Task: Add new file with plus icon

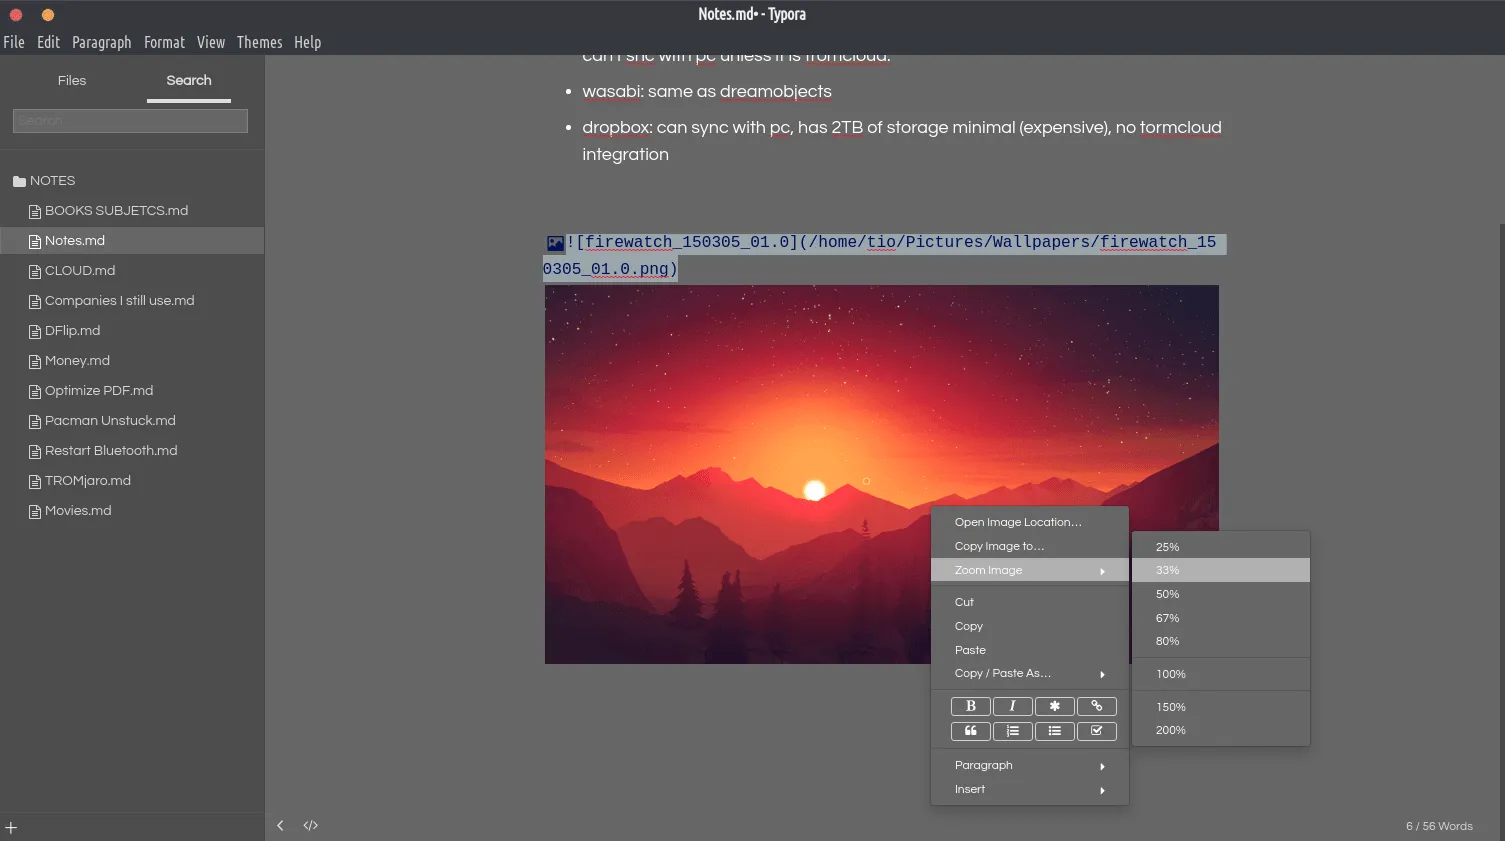Action: [x=11, y=828]
